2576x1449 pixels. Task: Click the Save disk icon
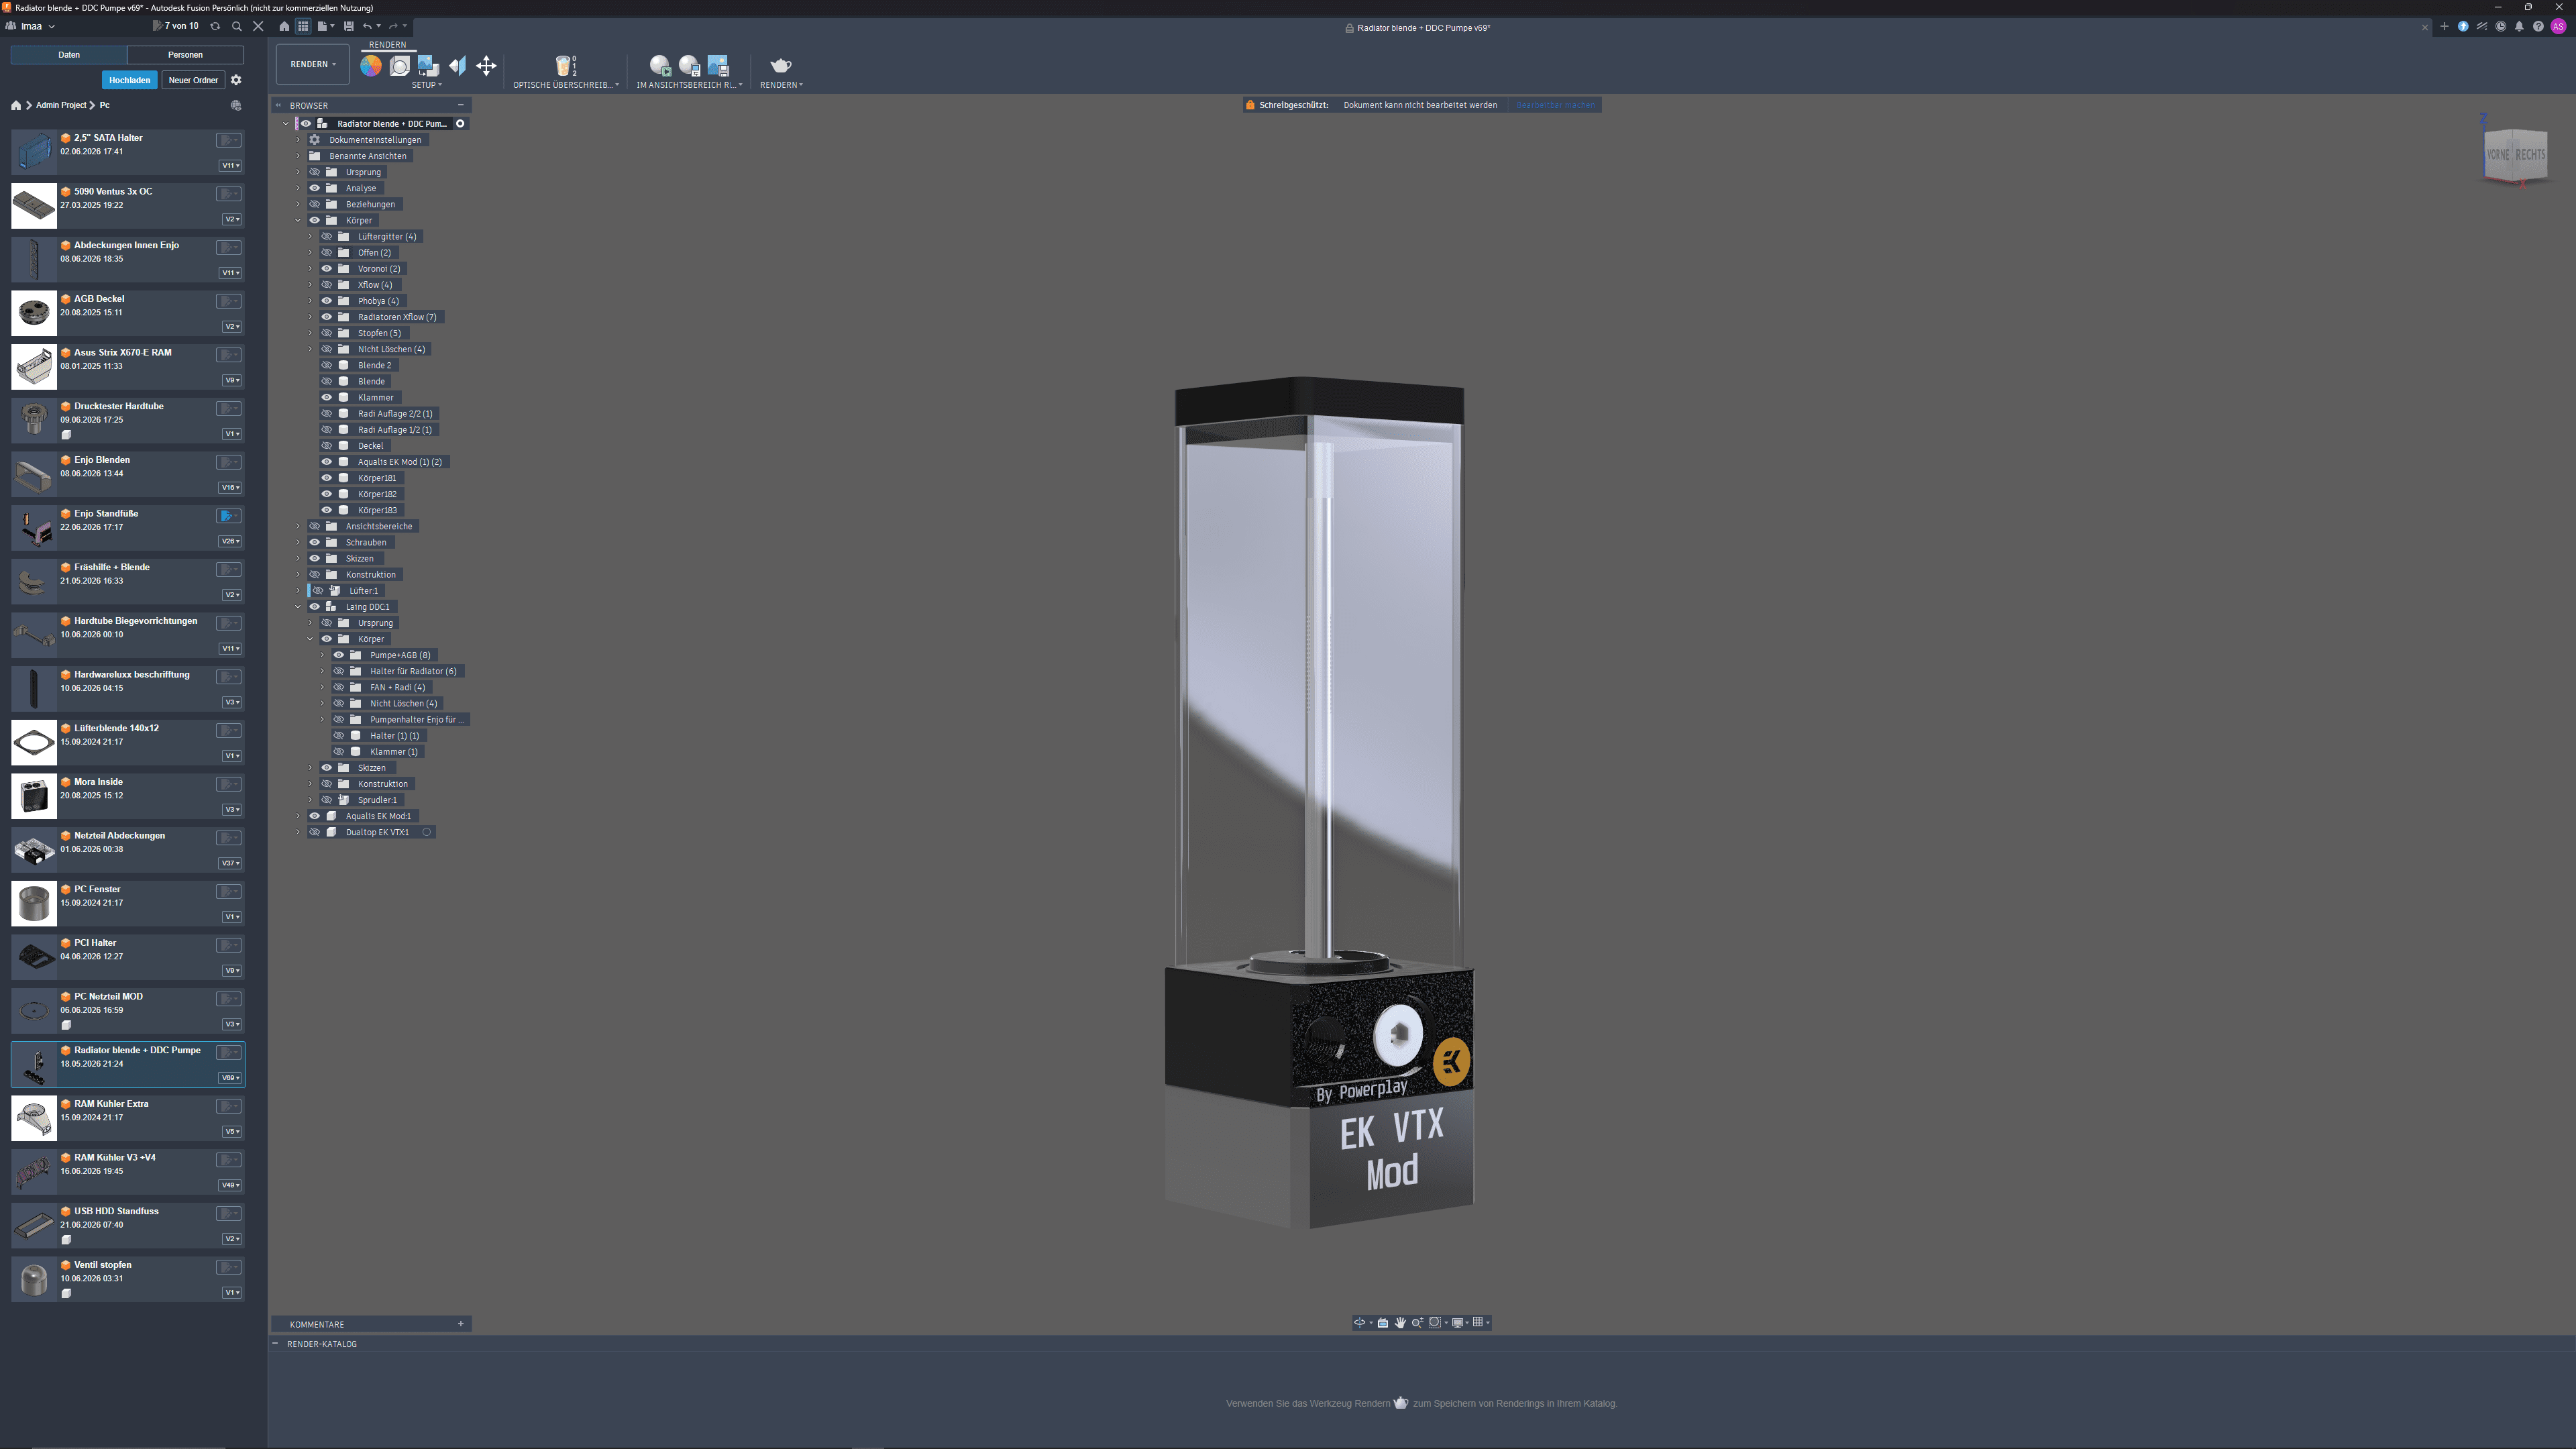(349, 26)
